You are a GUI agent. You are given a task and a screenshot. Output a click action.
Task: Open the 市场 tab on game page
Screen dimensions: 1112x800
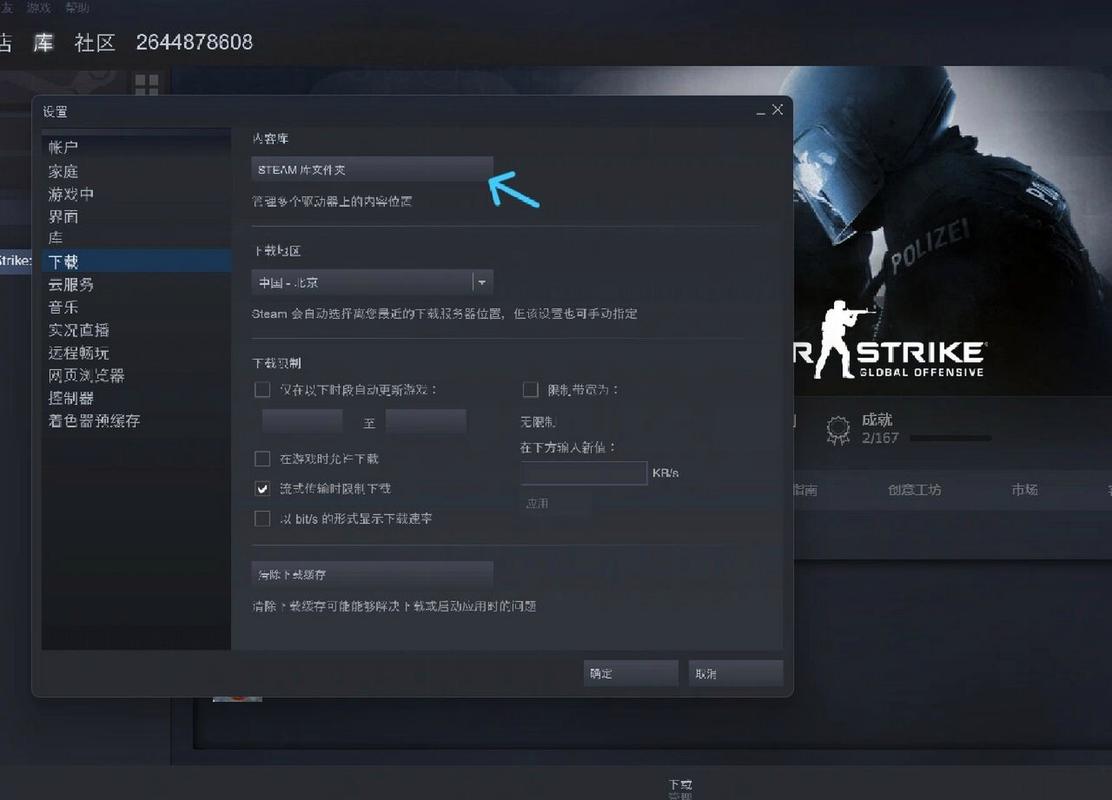pyautogui.click(x=1025, y=489)
